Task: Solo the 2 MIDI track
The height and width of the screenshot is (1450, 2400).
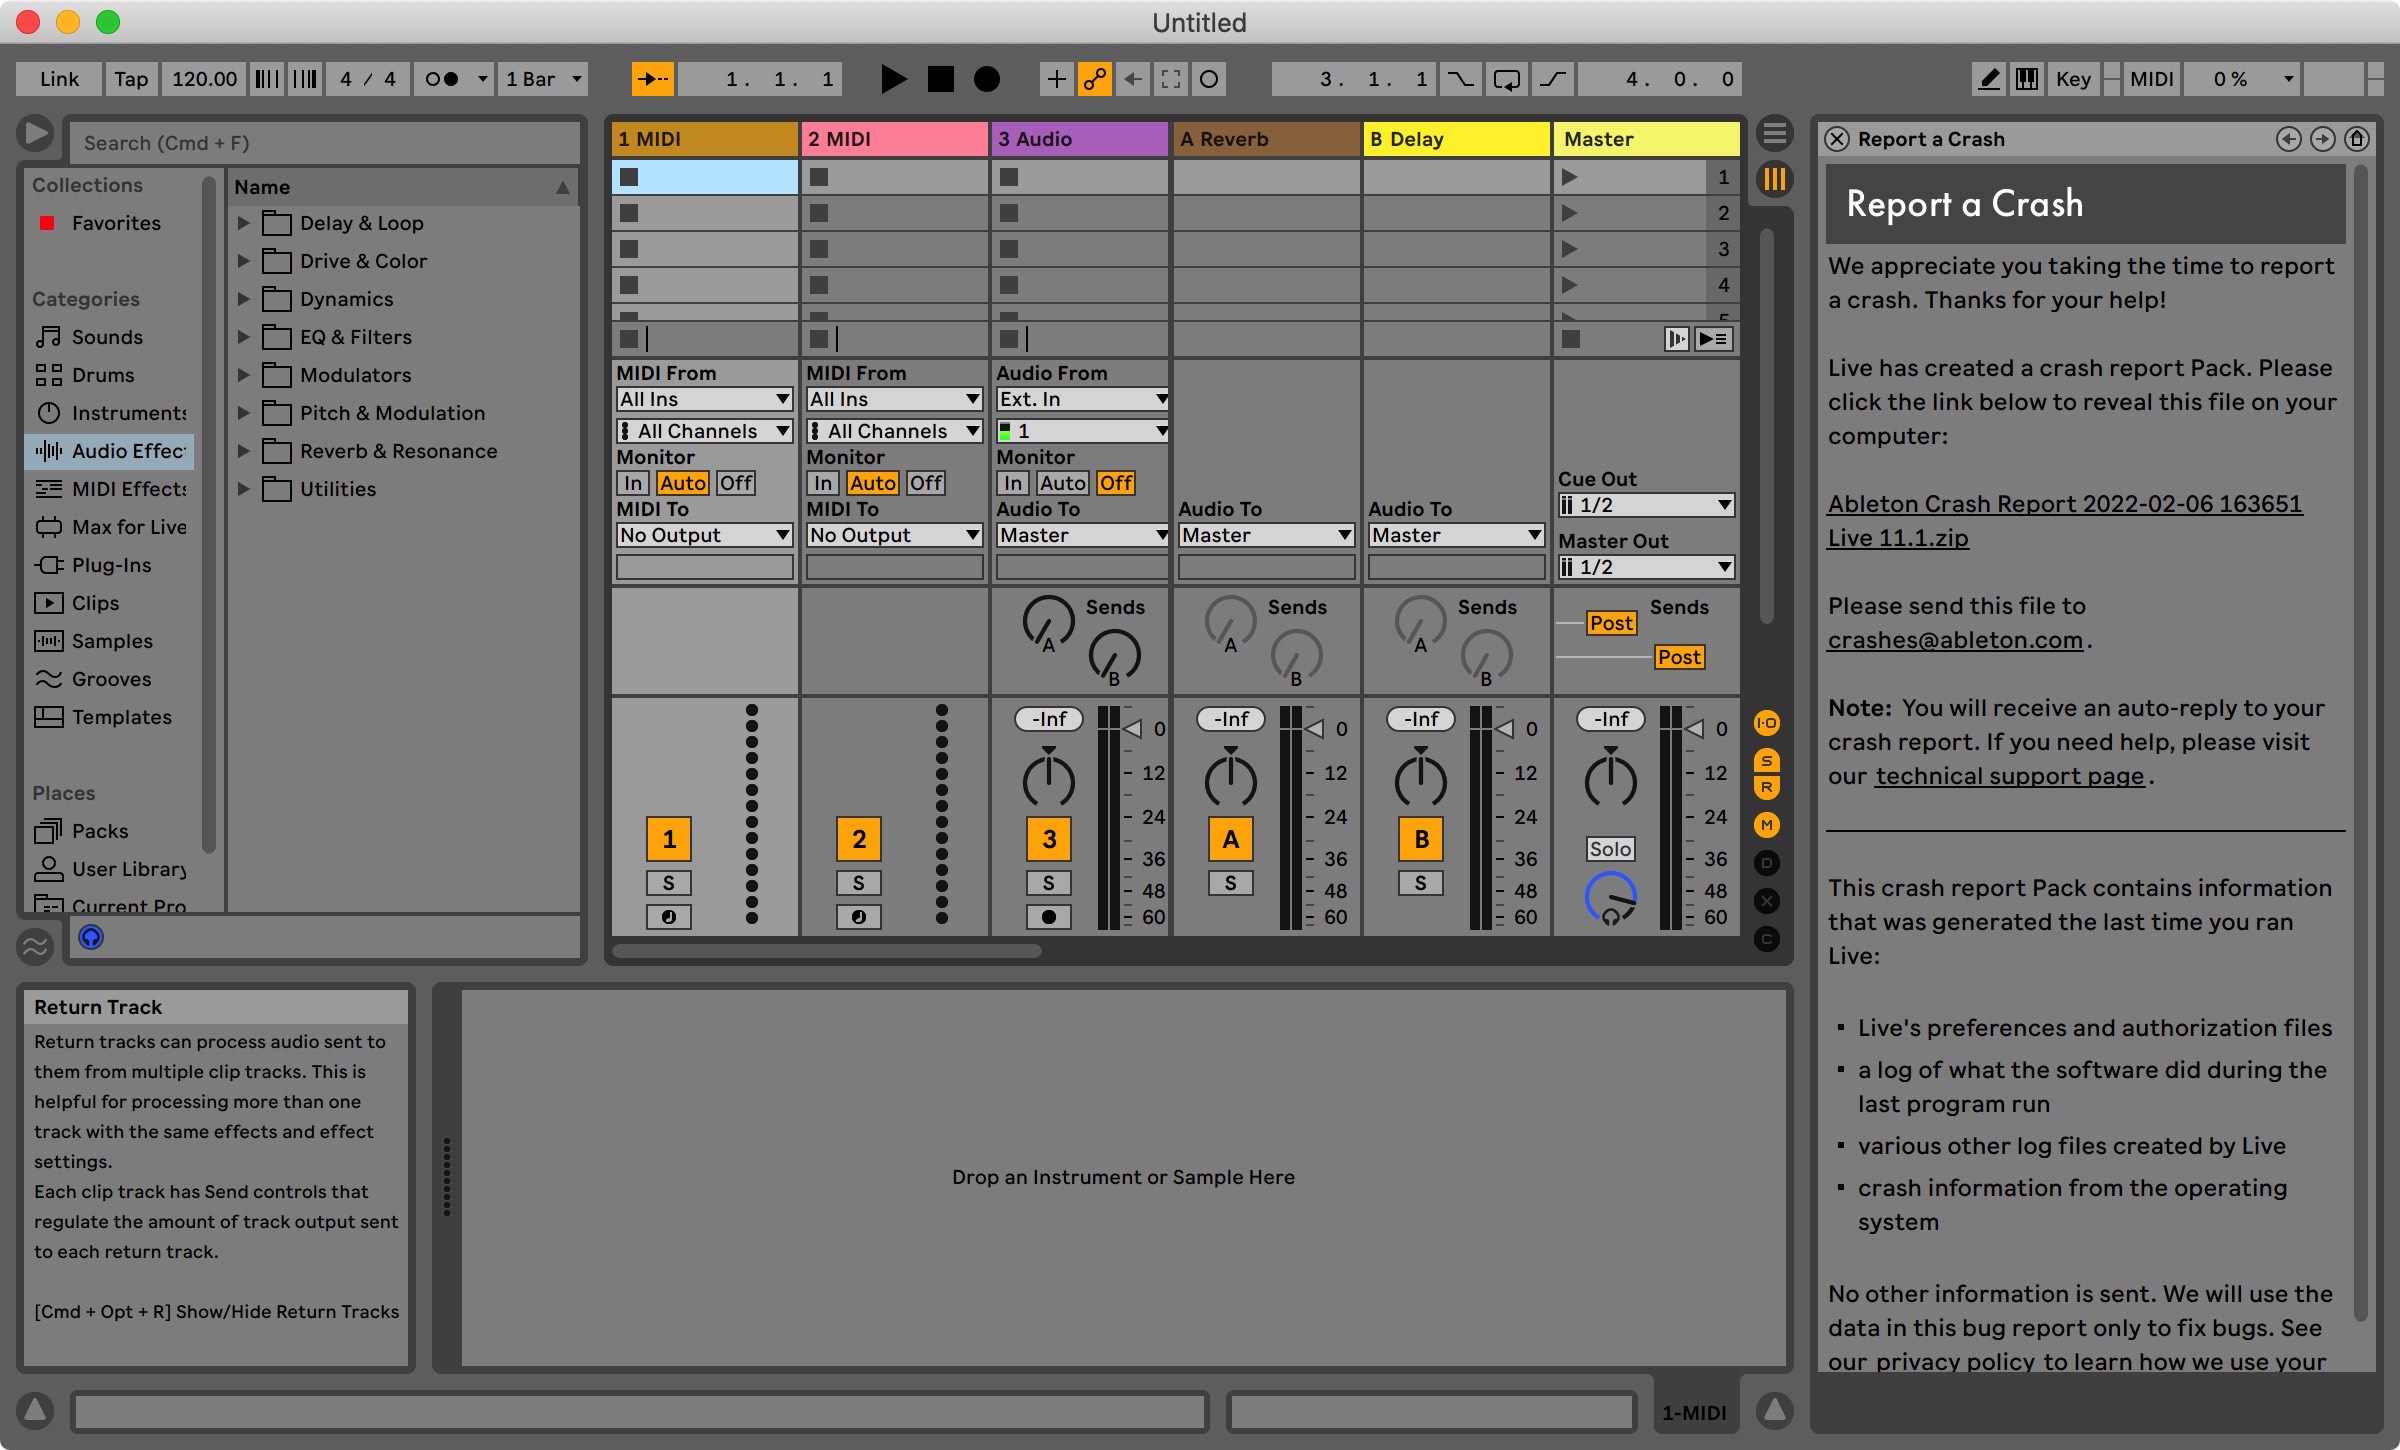Action: (x=859, y=883)
